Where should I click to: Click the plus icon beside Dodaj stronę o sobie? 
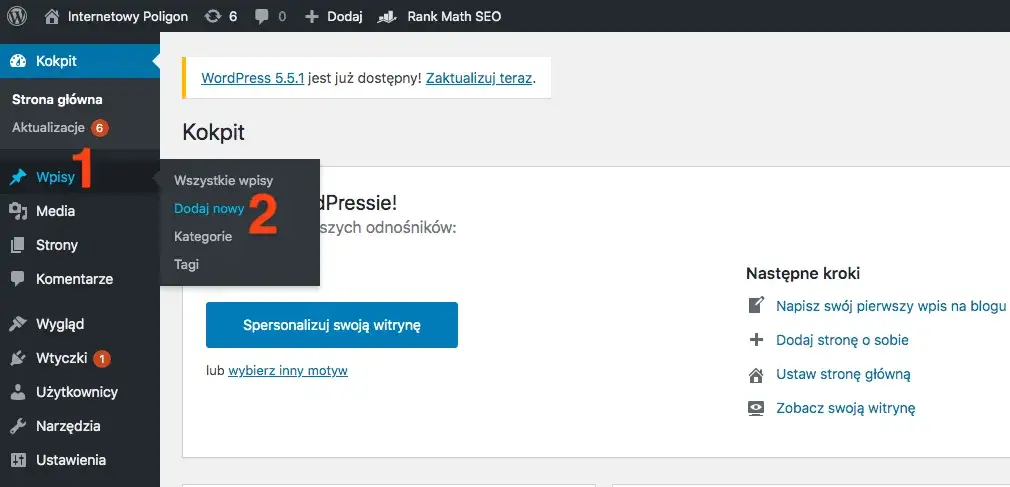click(756, 339)
